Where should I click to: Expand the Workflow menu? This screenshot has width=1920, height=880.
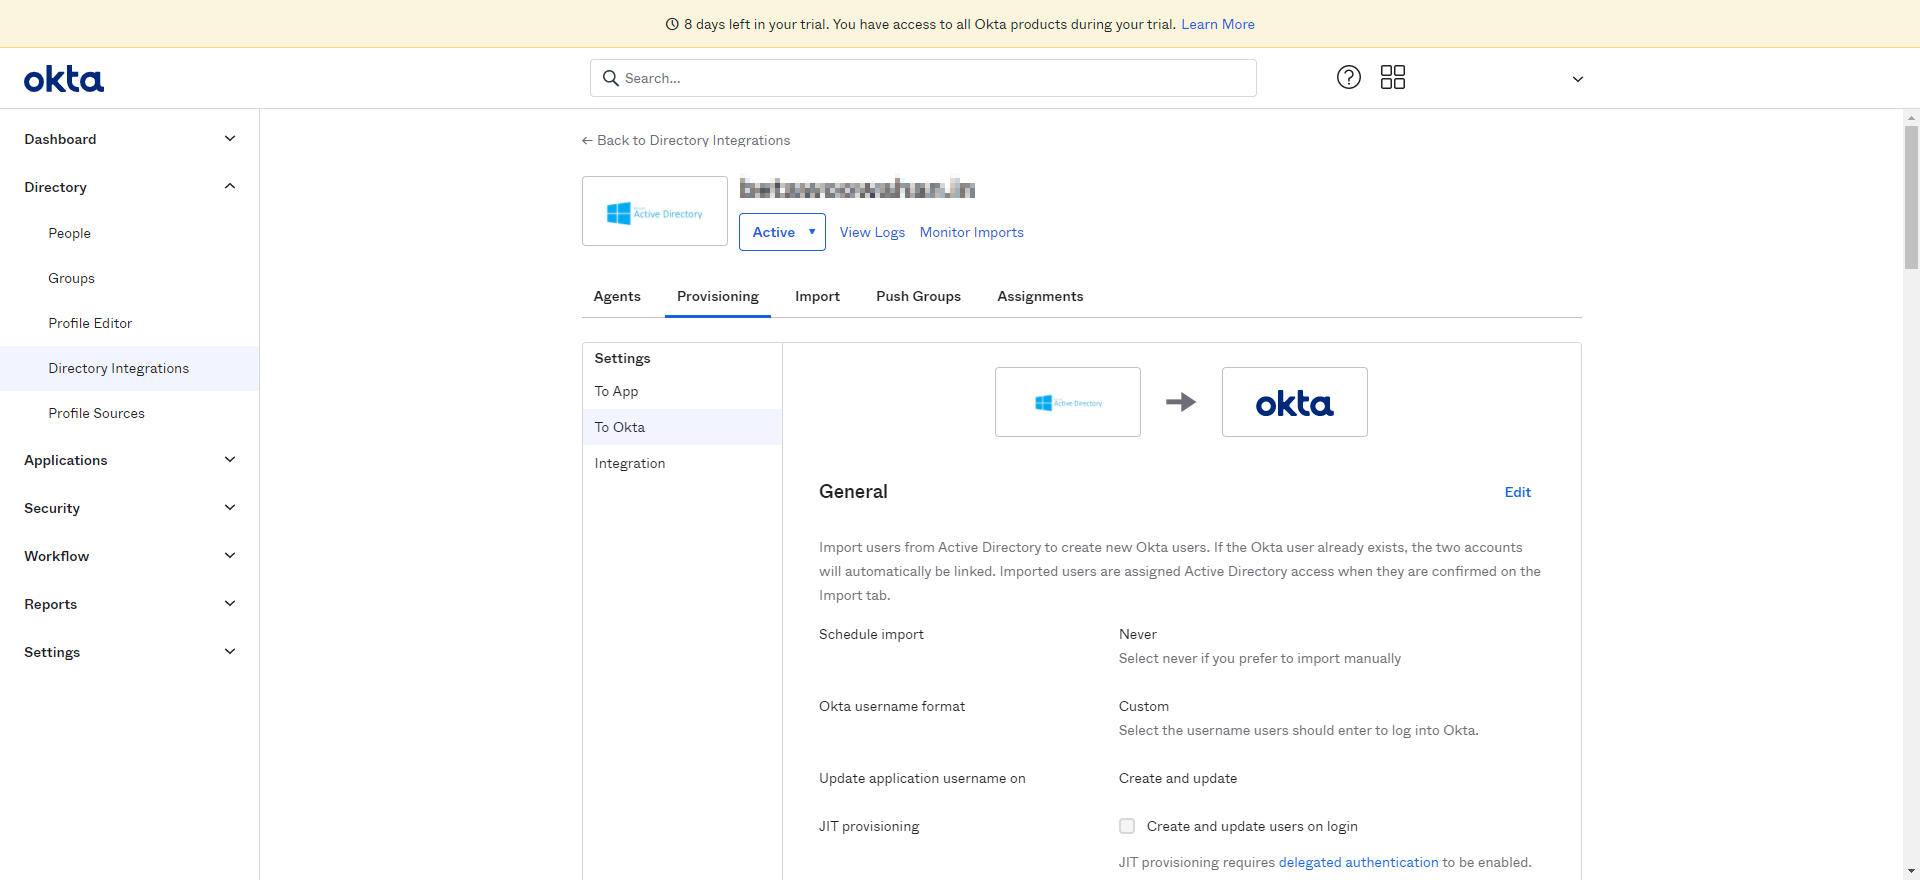[x=130, y=556]
